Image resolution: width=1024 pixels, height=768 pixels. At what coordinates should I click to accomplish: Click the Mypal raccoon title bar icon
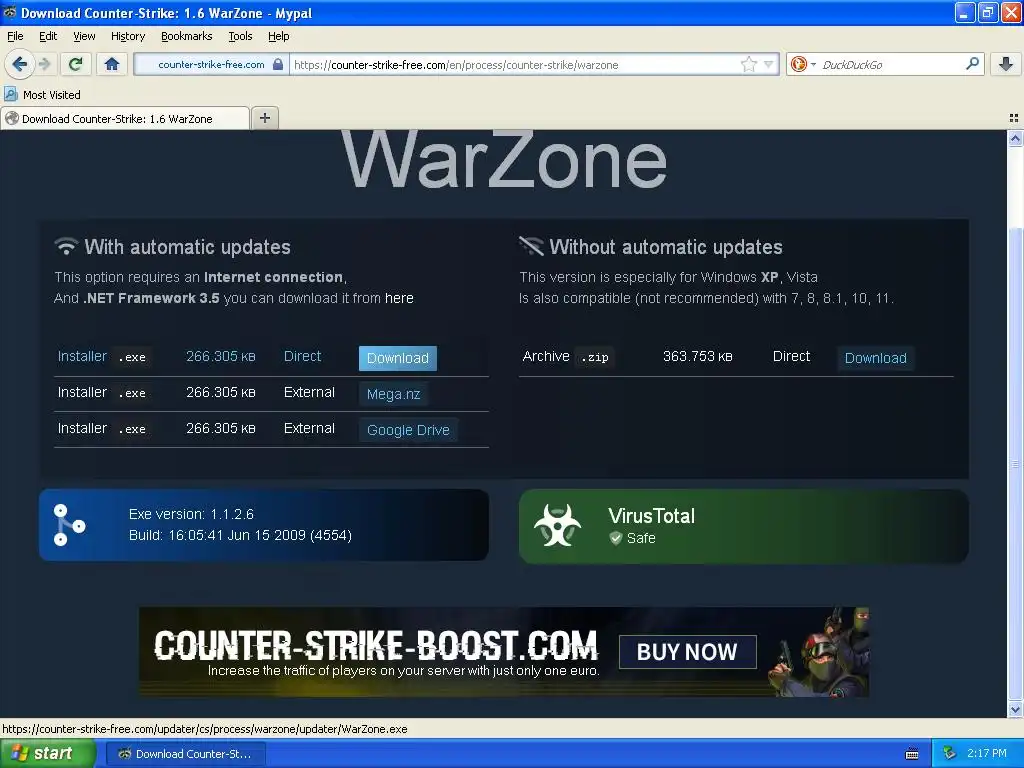click(x=10, y=12)
